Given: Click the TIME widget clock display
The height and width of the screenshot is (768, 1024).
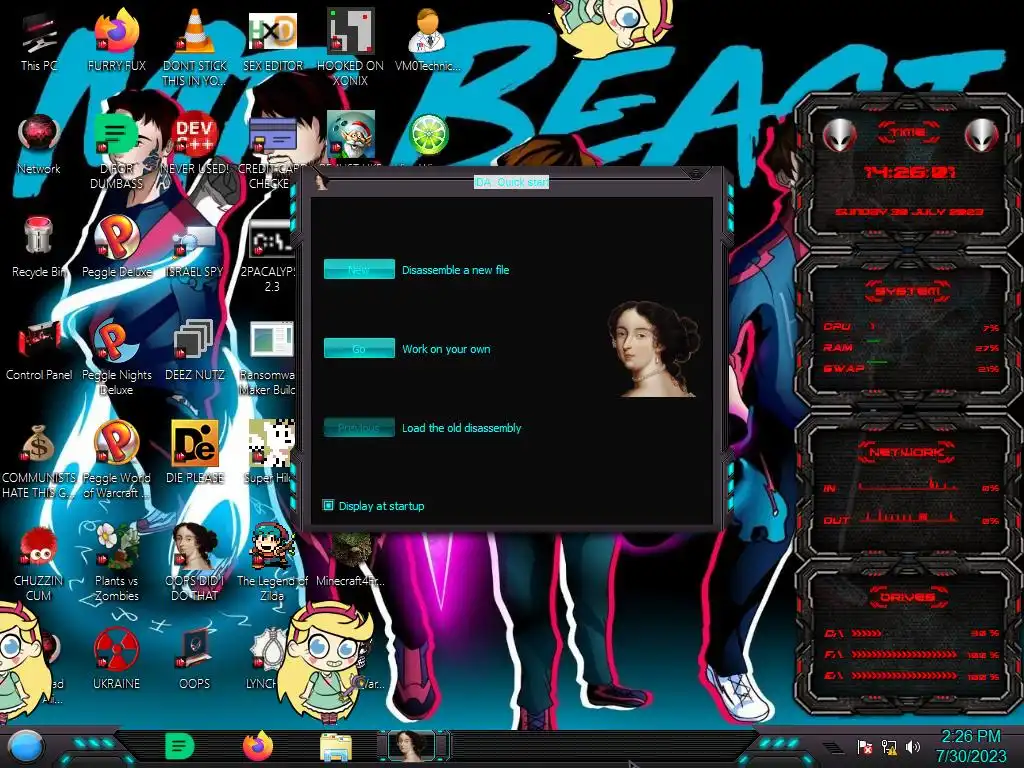Looking at the screenshot, I should coord(908,172).
